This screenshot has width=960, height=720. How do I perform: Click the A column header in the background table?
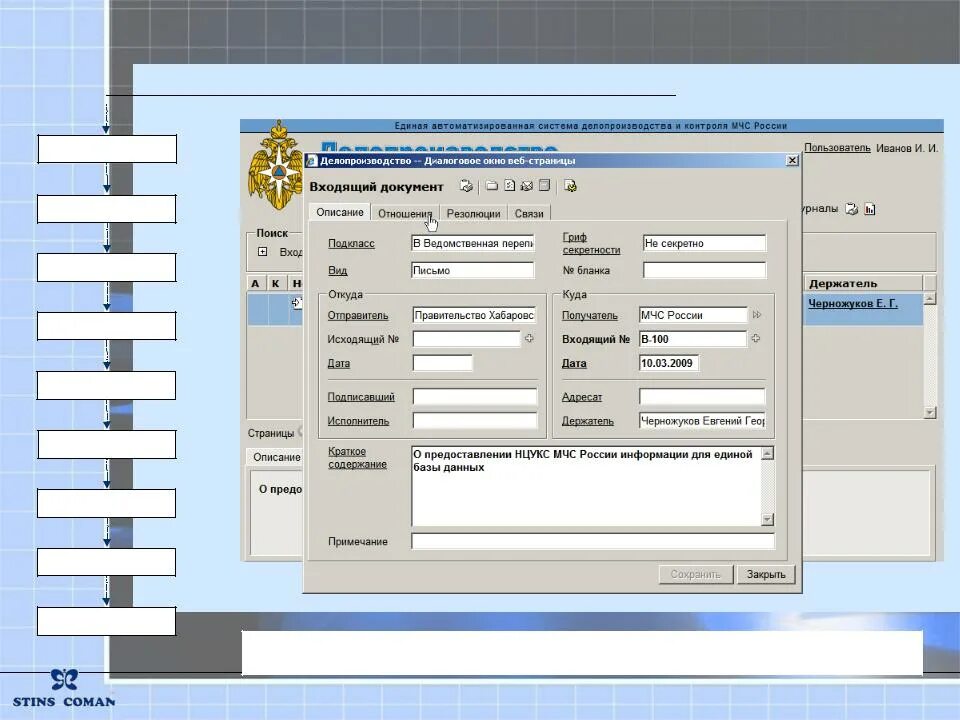tap(255, 283)
